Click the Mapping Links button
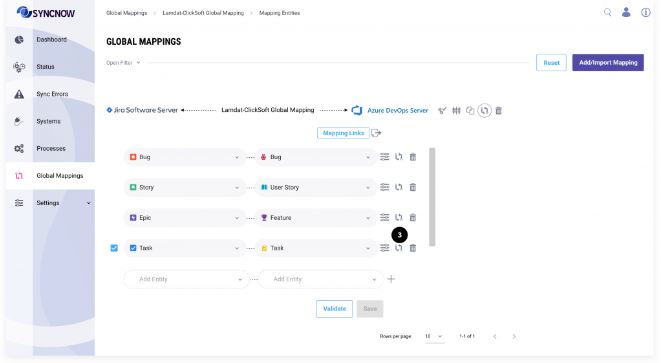Image resolution: width=661 pixels, height=363 pixels. click(x=343, y=133)
